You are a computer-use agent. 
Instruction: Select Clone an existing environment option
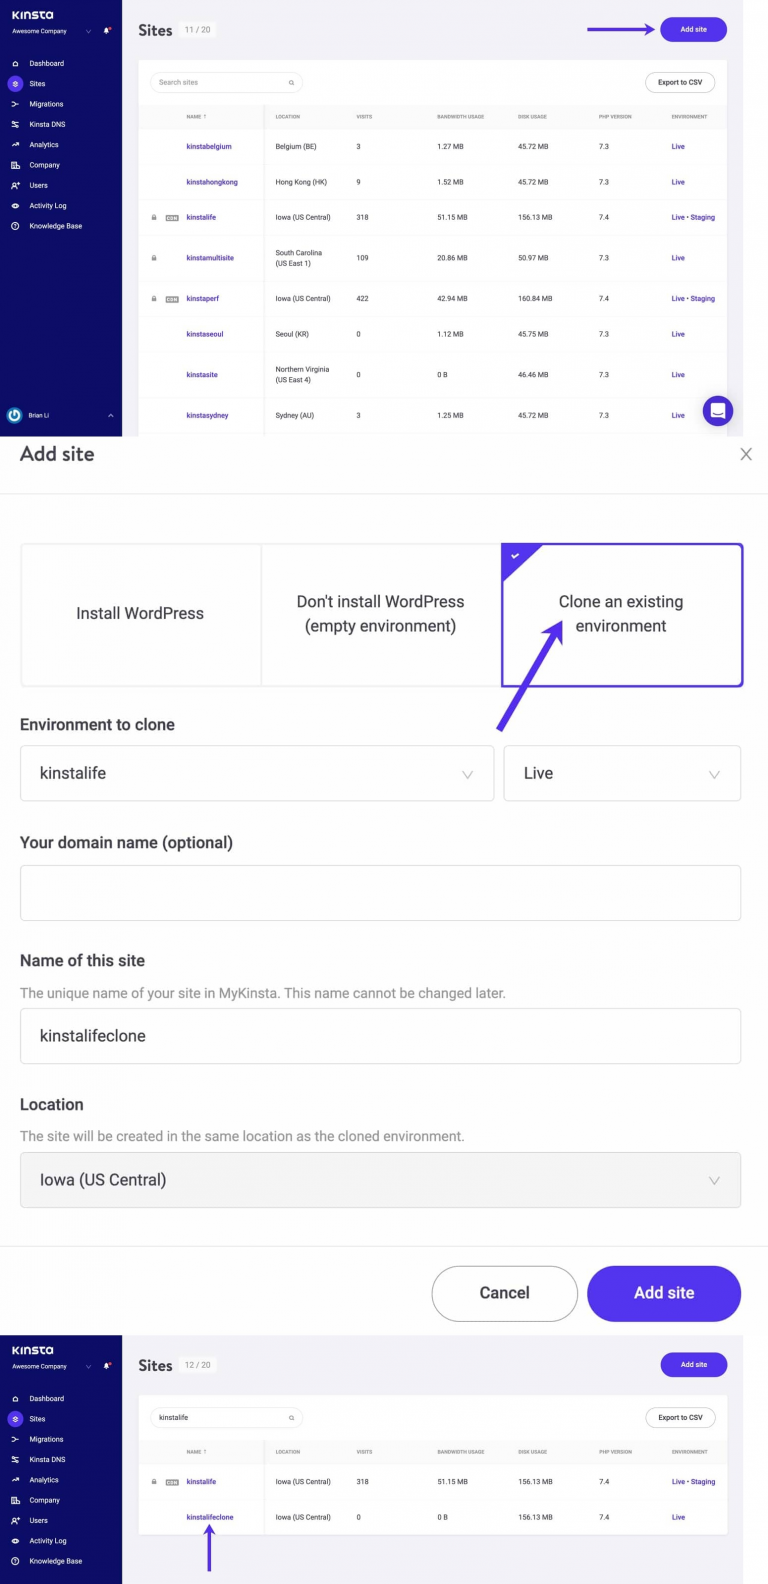[x=621, y=614]
